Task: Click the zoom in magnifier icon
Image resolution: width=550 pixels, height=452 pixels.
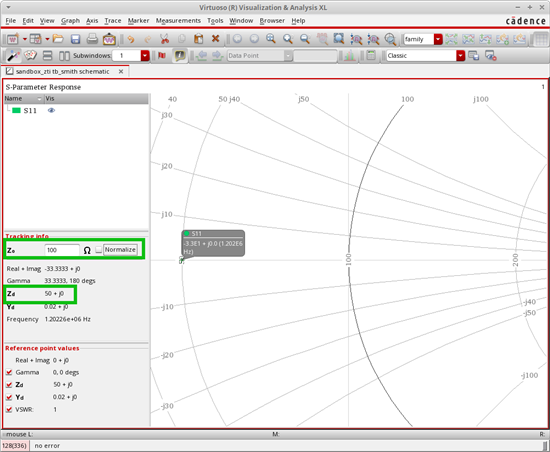Action: click(x=271, y=39)
